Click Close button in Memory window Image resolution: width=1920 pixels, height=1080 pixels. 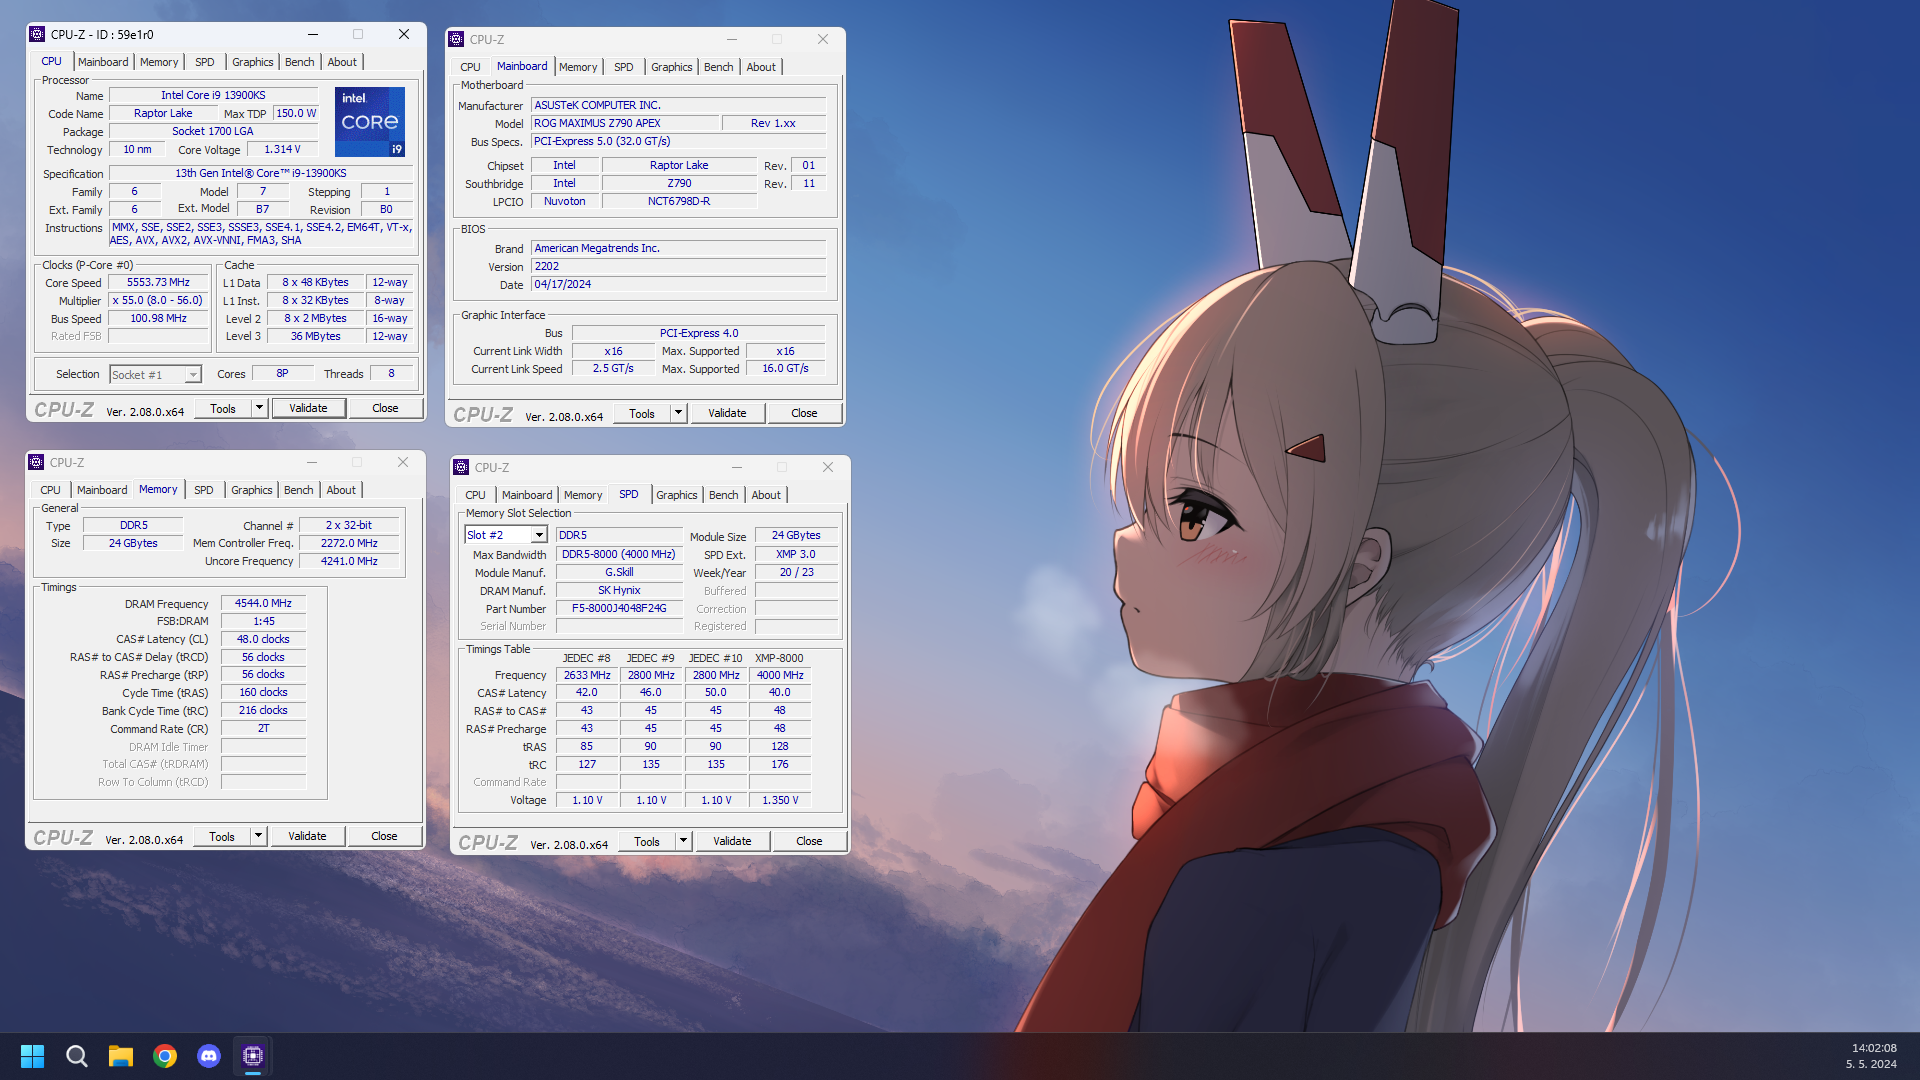[x=384, y=836]
